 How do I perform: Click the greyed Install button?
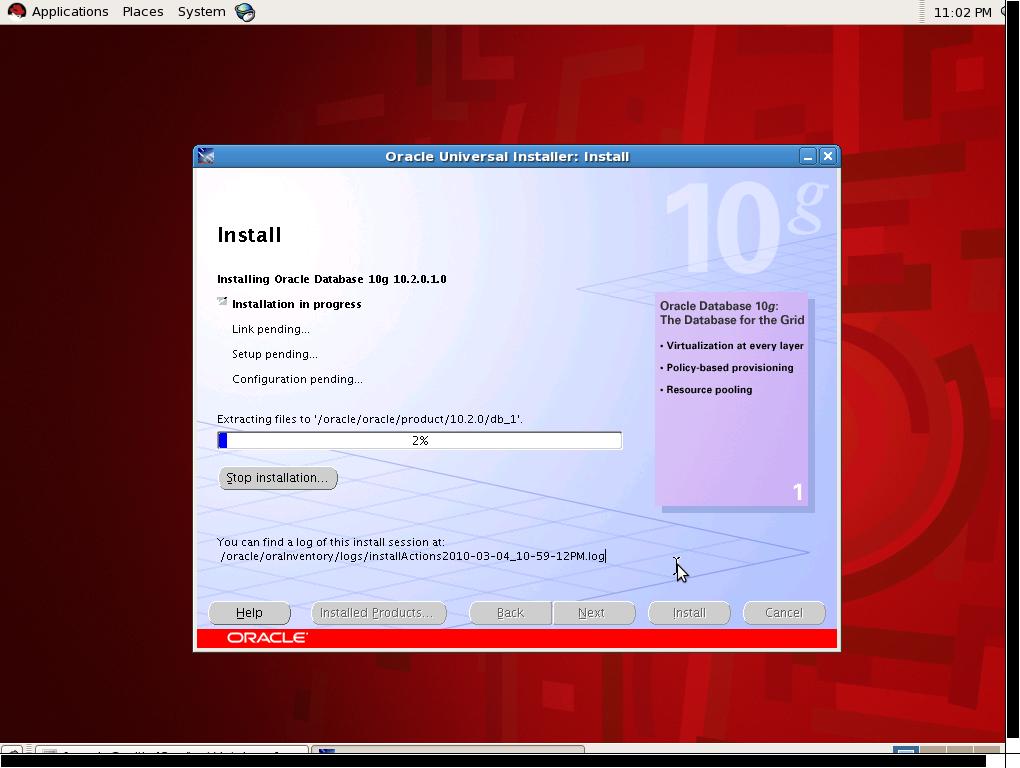pyautogui.click(x=689, y=613)
